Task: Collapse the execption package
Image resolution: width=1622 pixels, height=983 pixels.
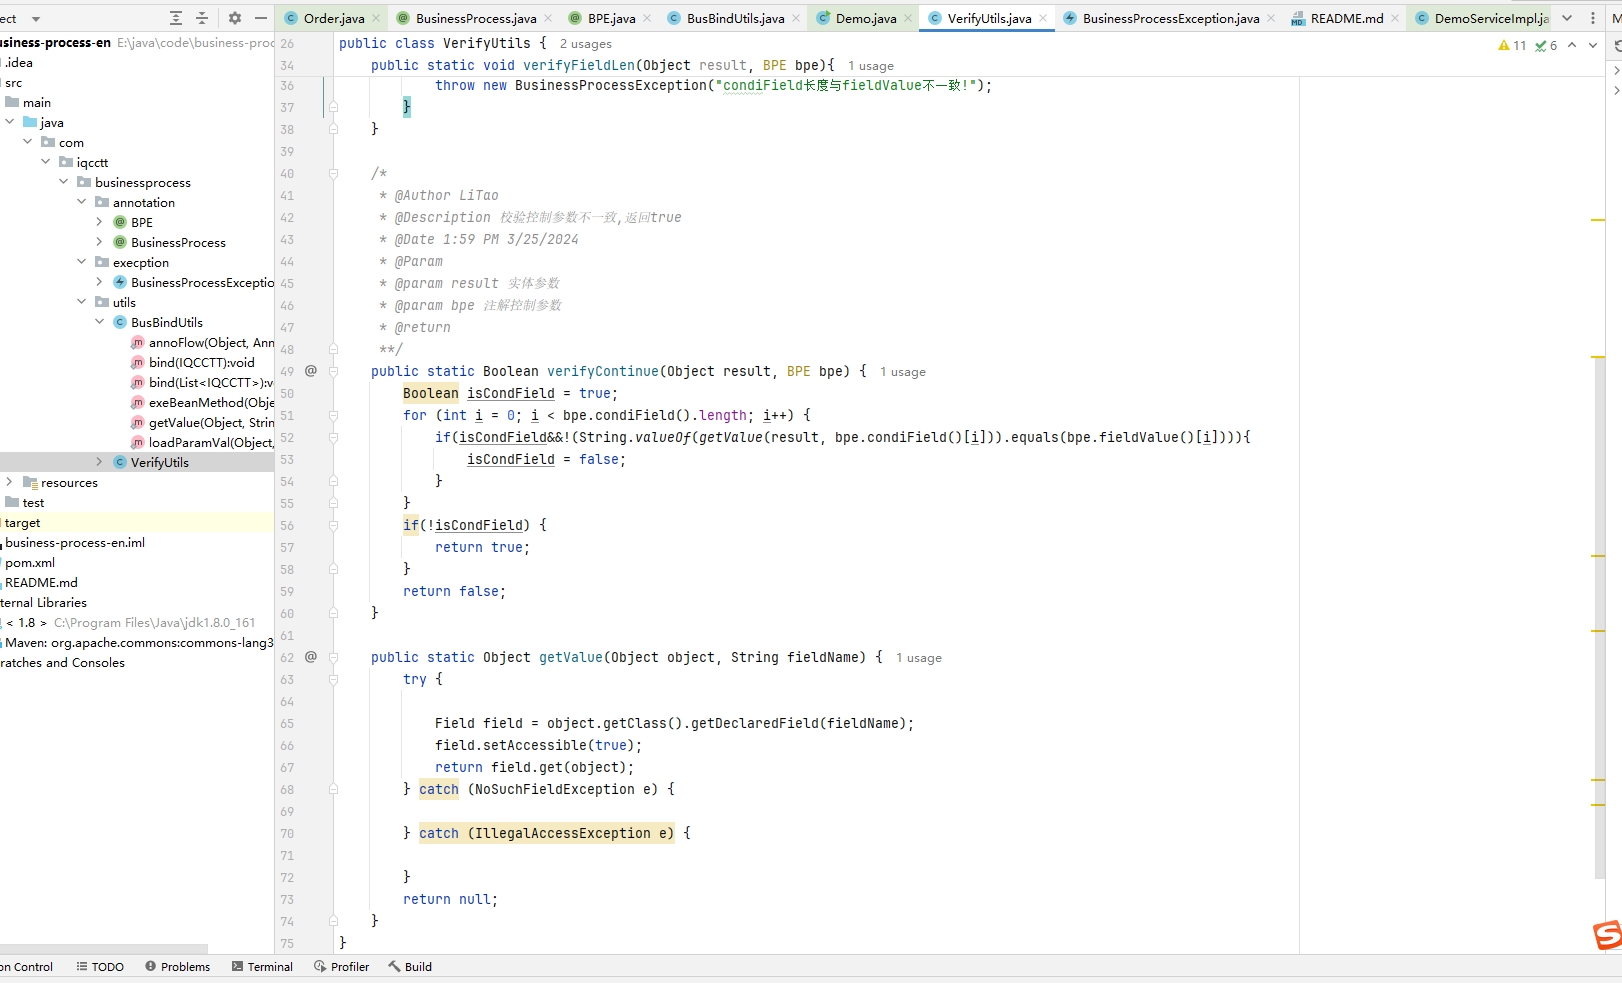Action: coord(82,262)
